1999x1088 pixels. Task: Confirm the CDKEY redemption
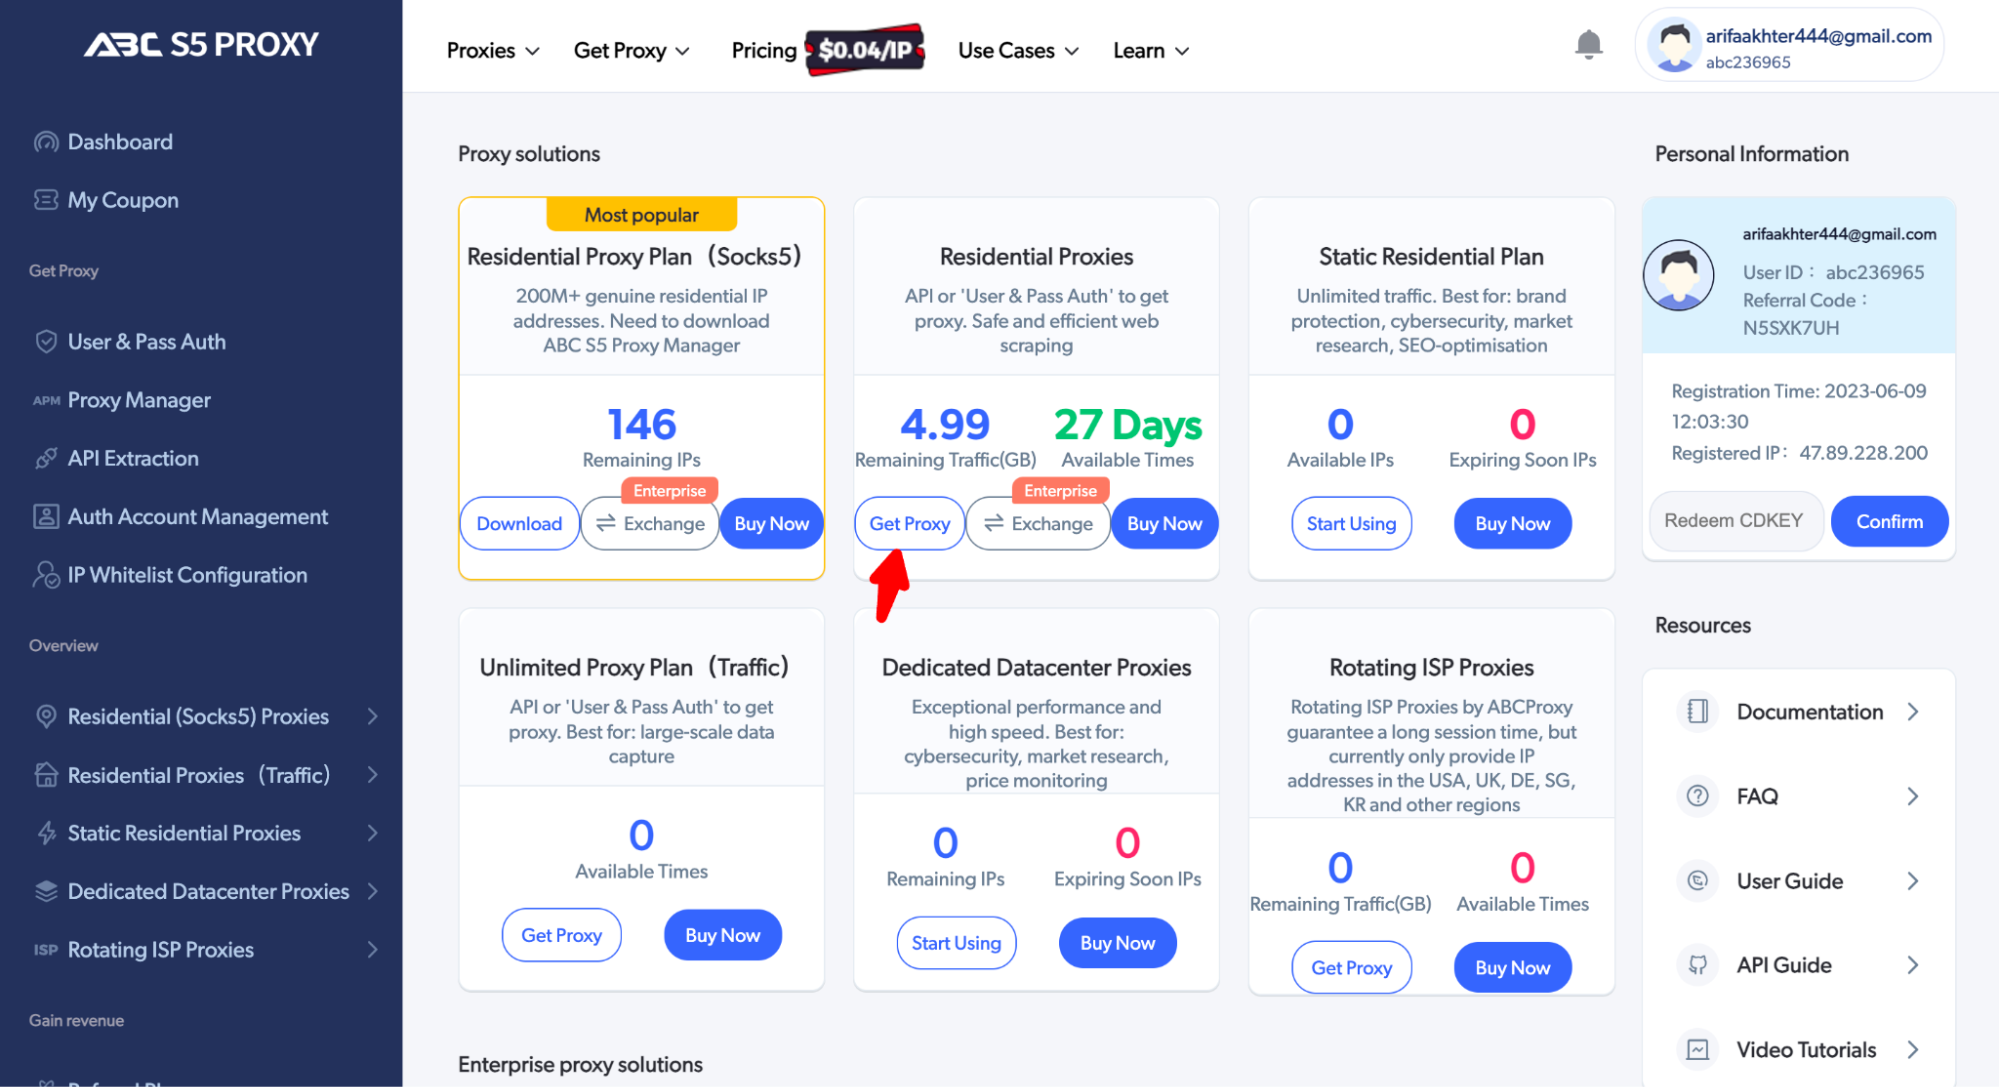pyautogui.click(x=1889, y=521)
